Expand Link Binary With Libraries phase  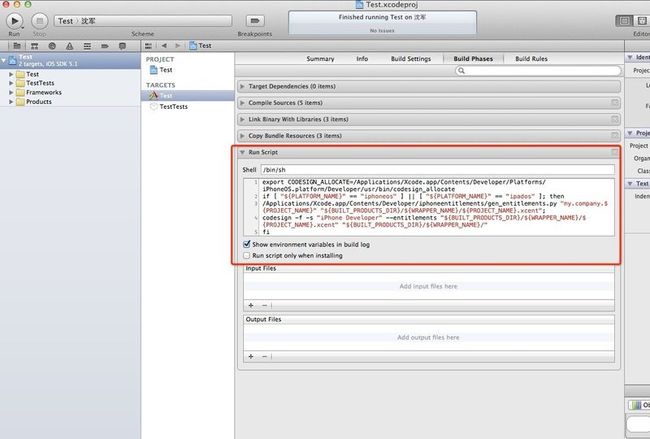(243, 119)
